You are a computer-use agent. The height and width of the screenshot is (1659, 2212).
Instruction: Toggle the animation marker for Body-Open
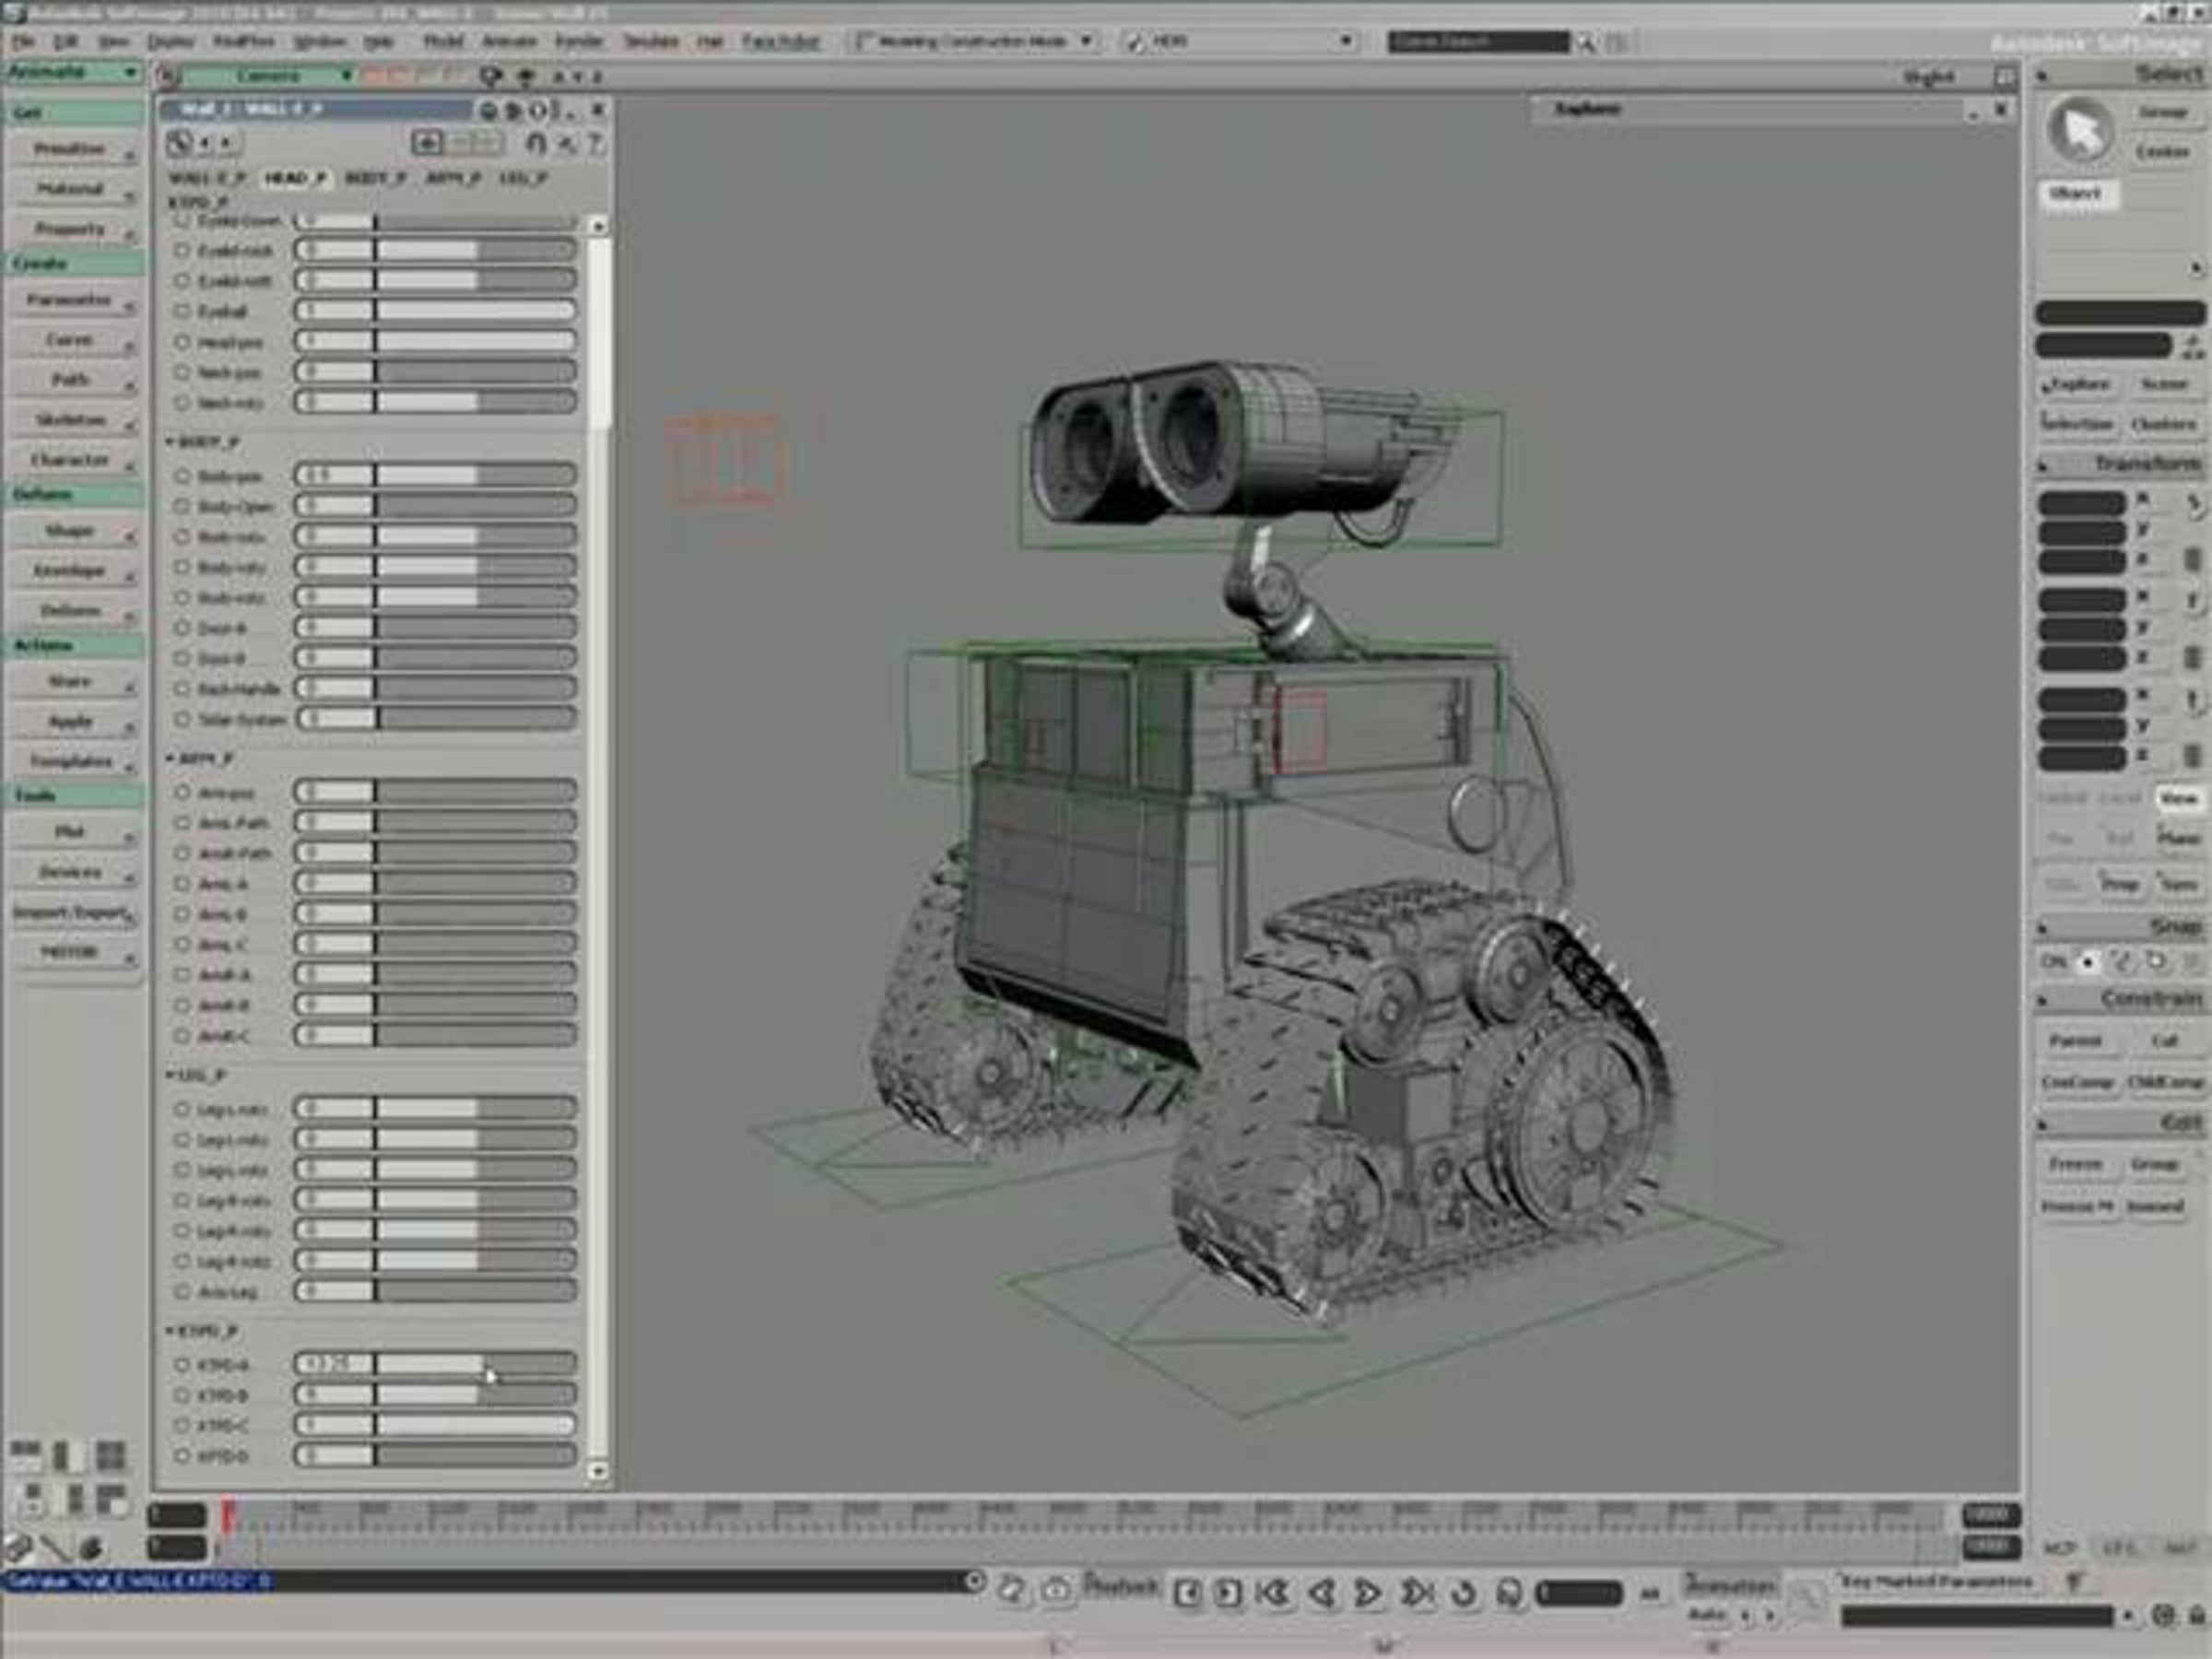tap(182, 506)
